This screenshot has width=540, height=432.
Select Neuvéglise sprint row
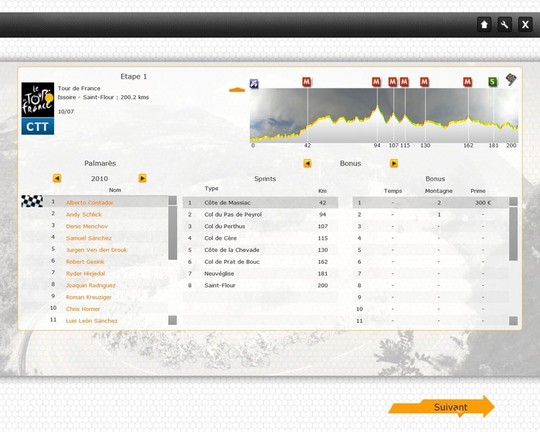260,274
